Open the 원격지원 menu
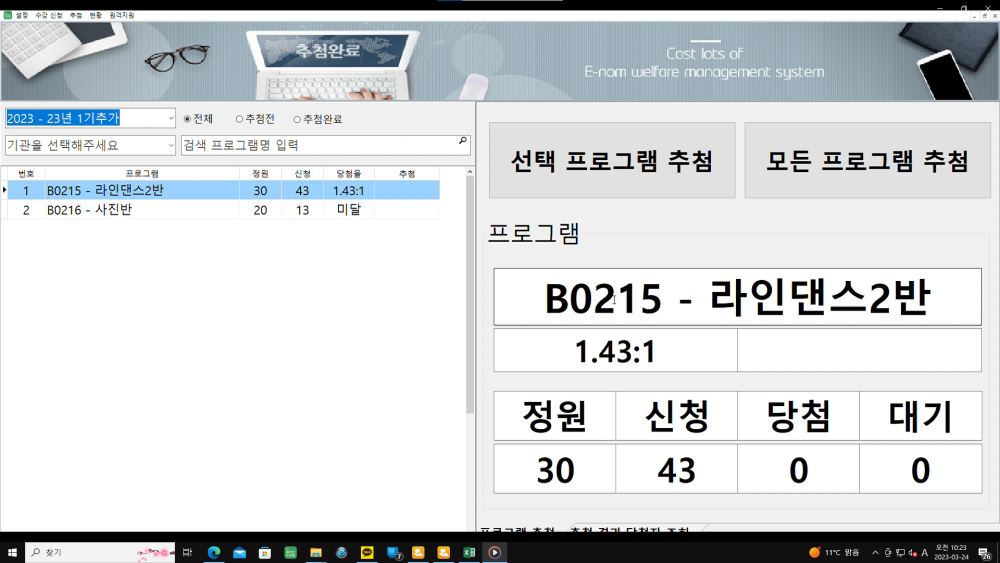Image resolution: width=1000 pixels, height=563 pixels. coord(122,15)
